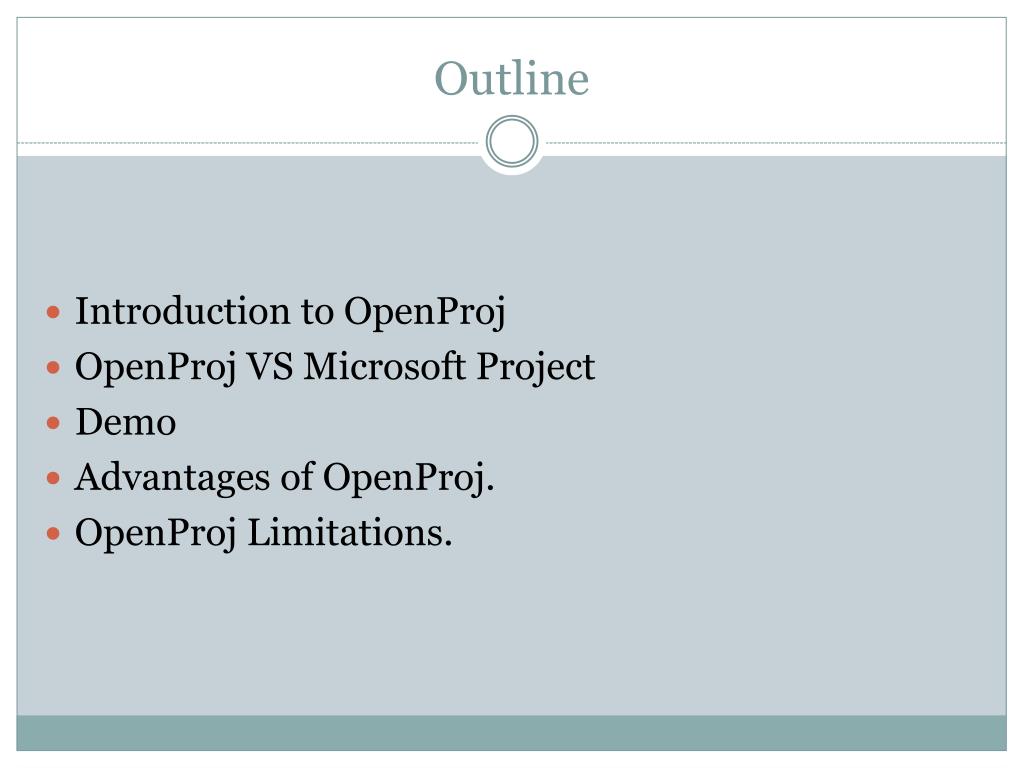Click the circle ornament below the title
This screenshot has height=768, width=1024.
point(512,142)
